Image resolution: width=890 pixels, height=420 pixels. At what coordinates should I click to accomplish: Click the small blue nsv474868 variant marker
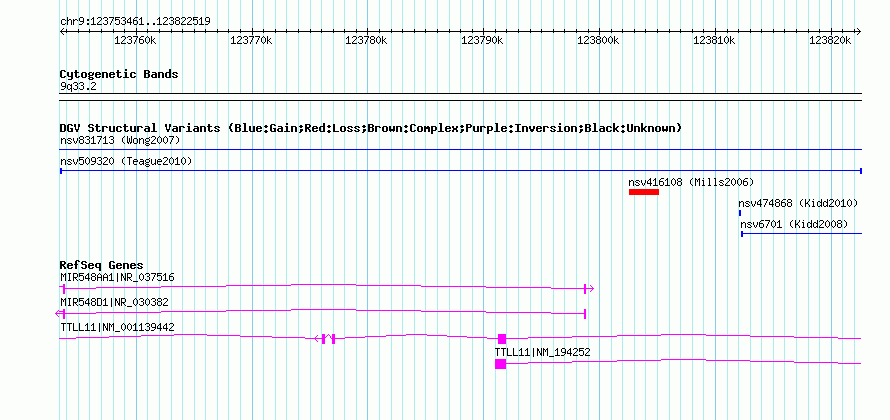tap(740, 213)
